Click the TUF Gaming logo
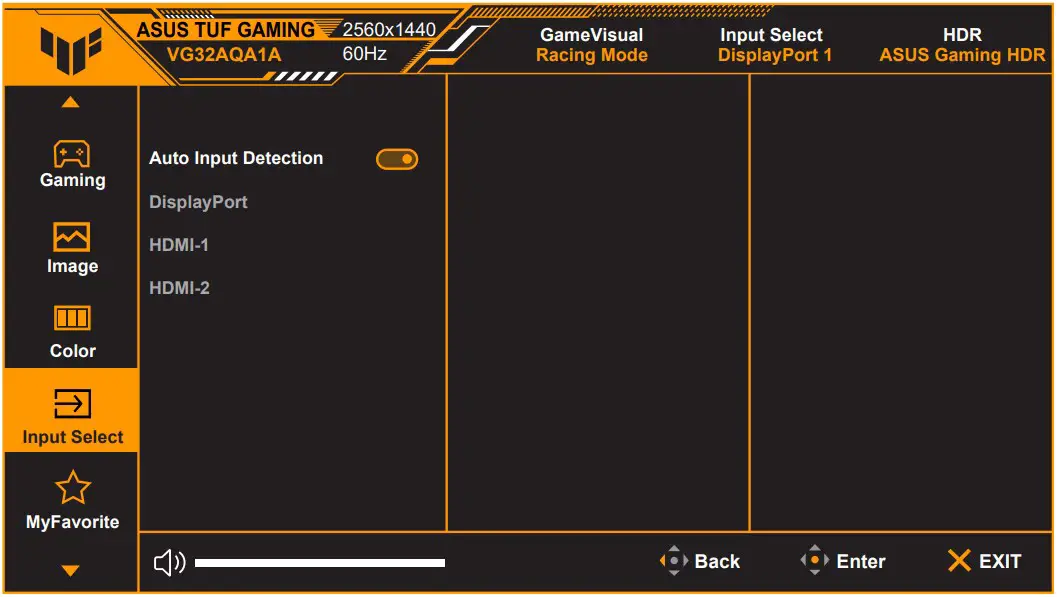Image resolution: width=1057 pixels, height=597 pixels. [x=71, y=49]
